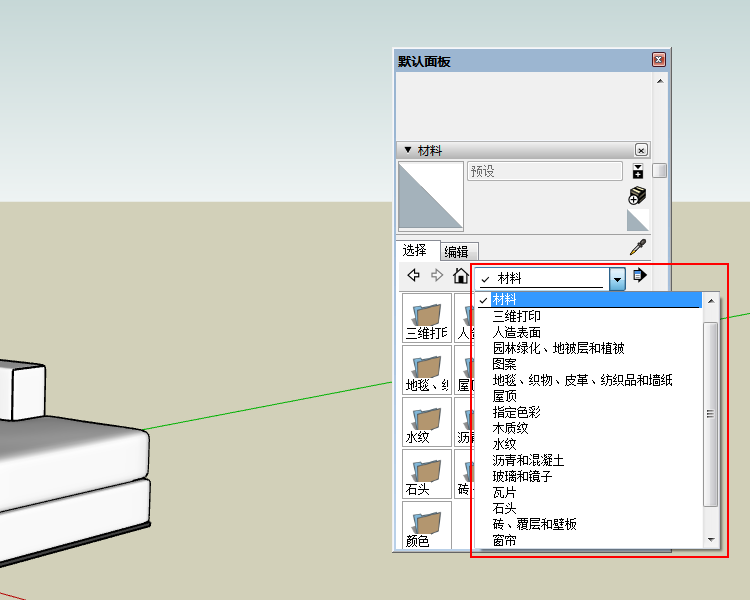Image resolution: width=750 pixels, height=600 pixels.
Task: Pick the eyedropper sample paint tool
Action: 637,248
